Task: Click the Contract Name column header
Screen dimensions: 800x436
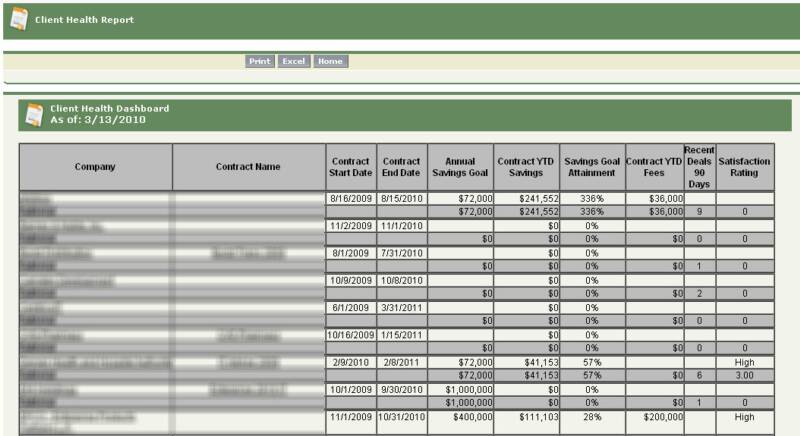Action: pos(248,167)
